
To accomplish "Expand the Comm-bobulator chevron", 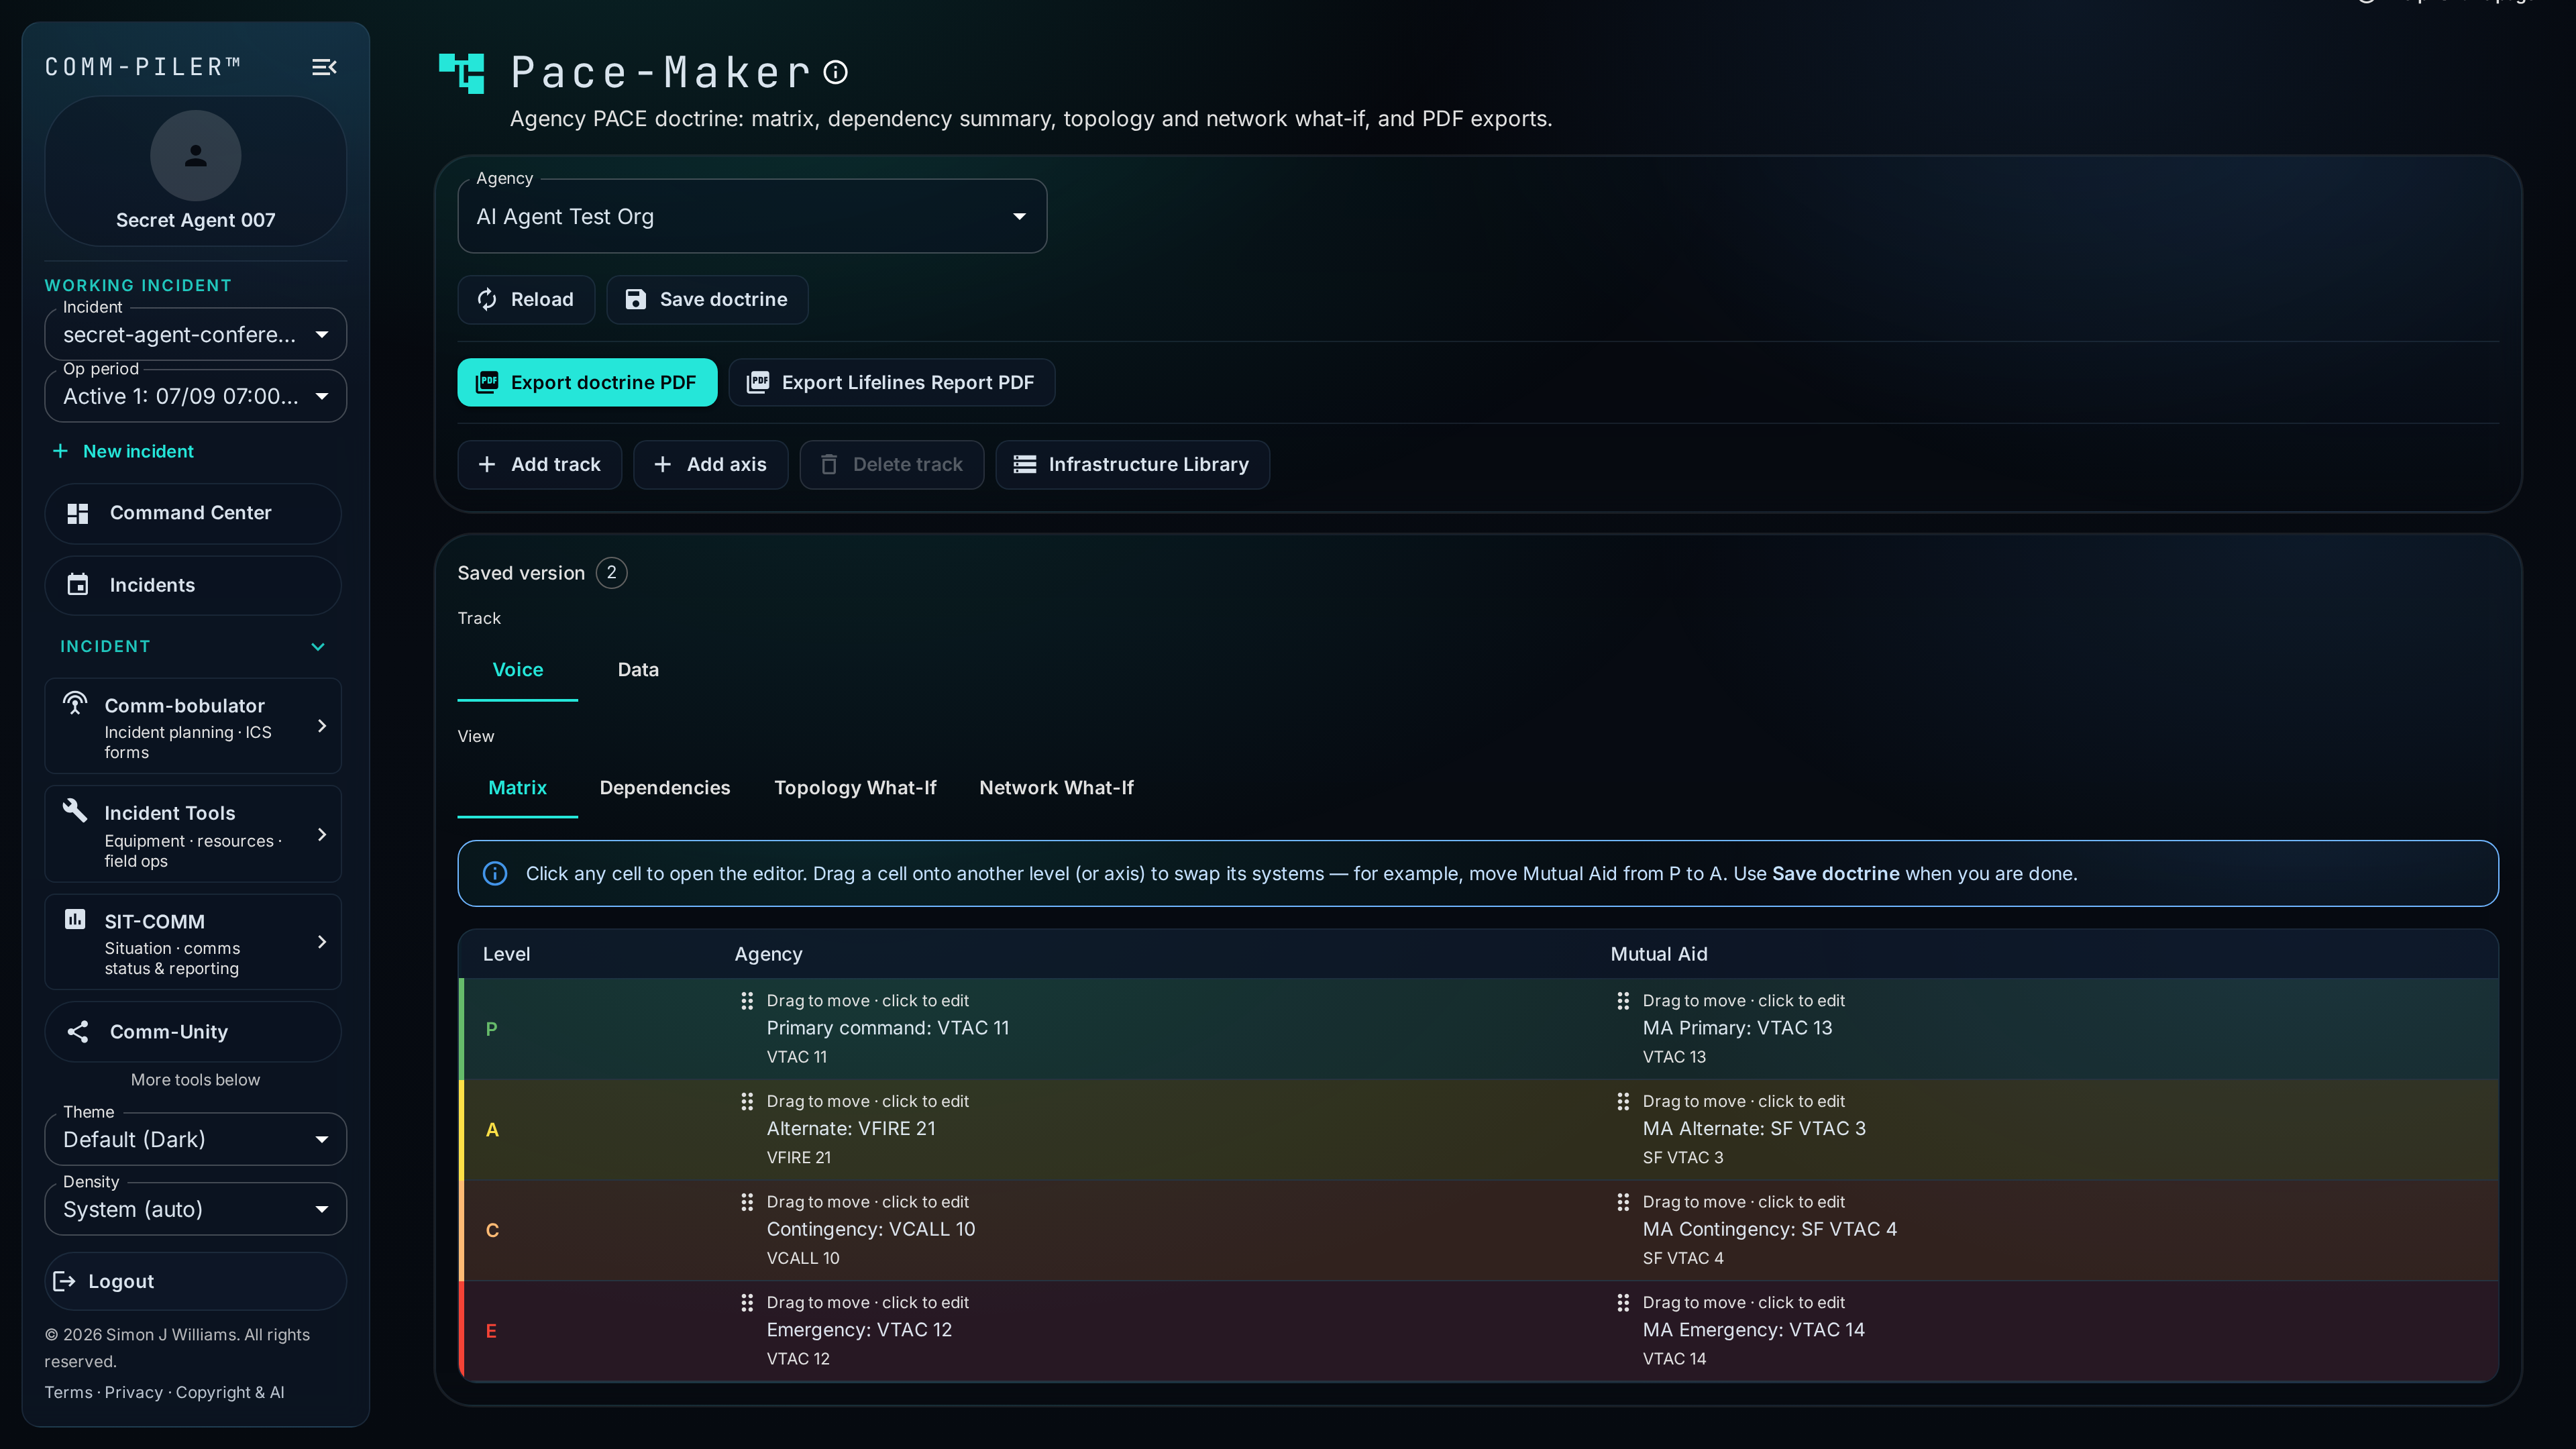I will click(322, 726).
